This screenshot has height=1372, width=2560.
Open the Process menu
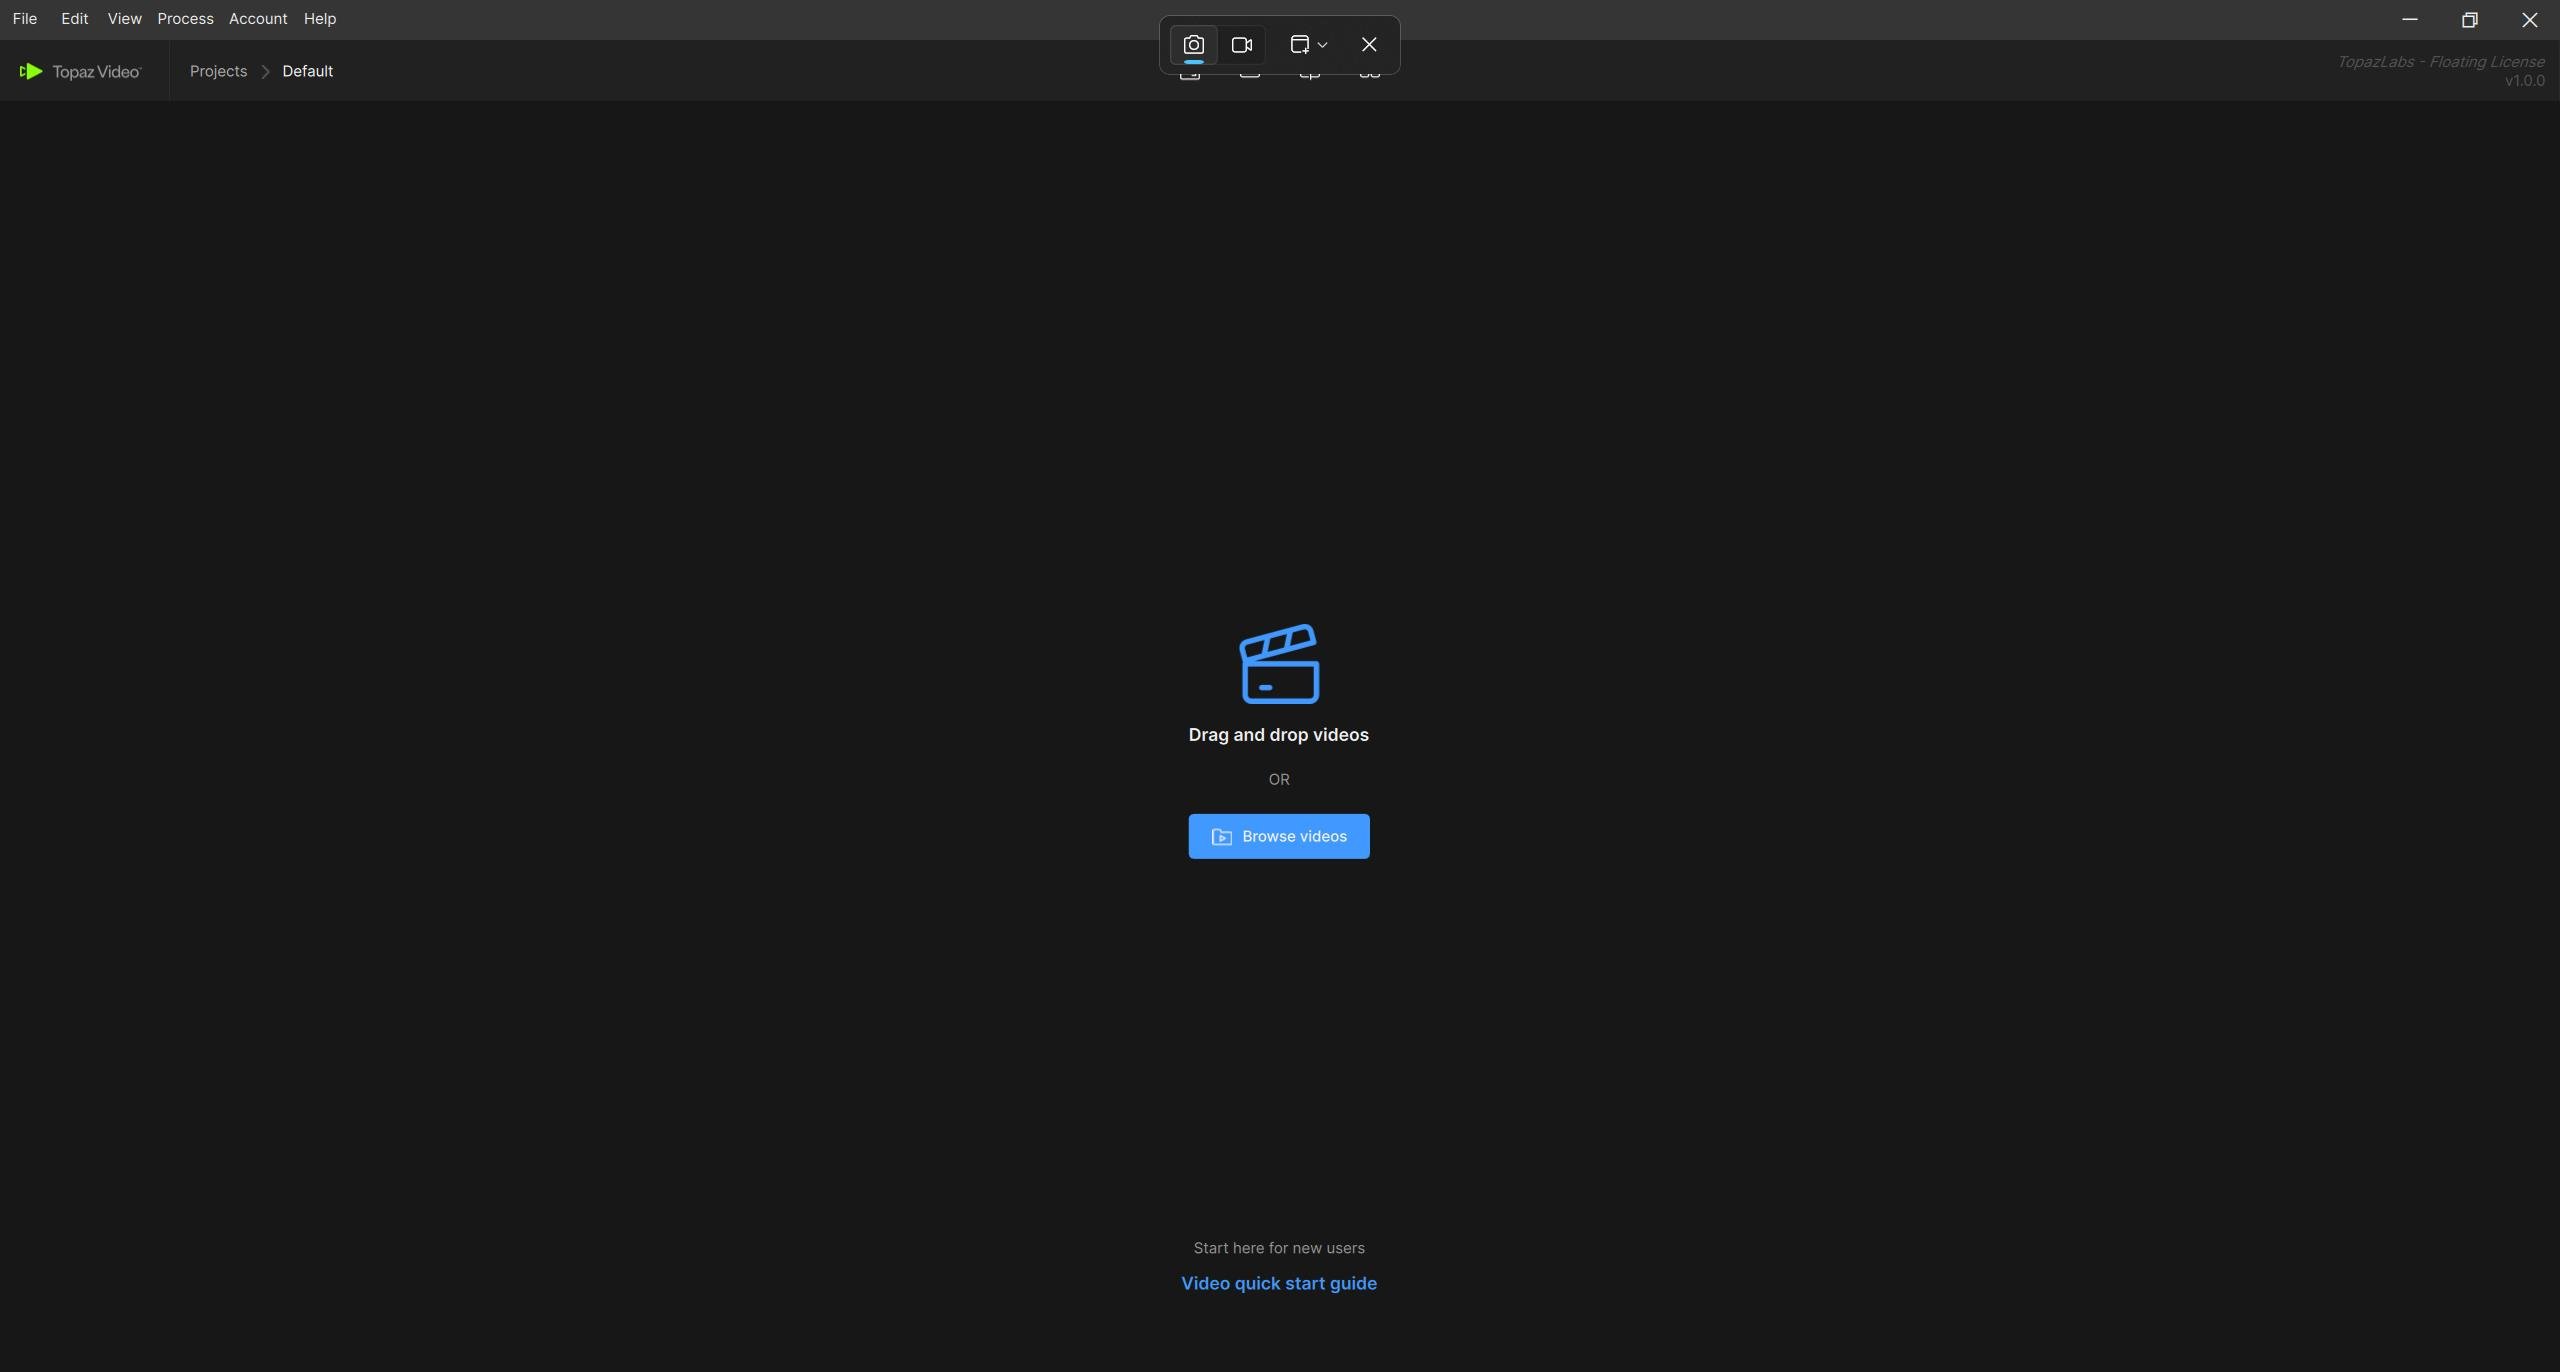click(185, 19)
